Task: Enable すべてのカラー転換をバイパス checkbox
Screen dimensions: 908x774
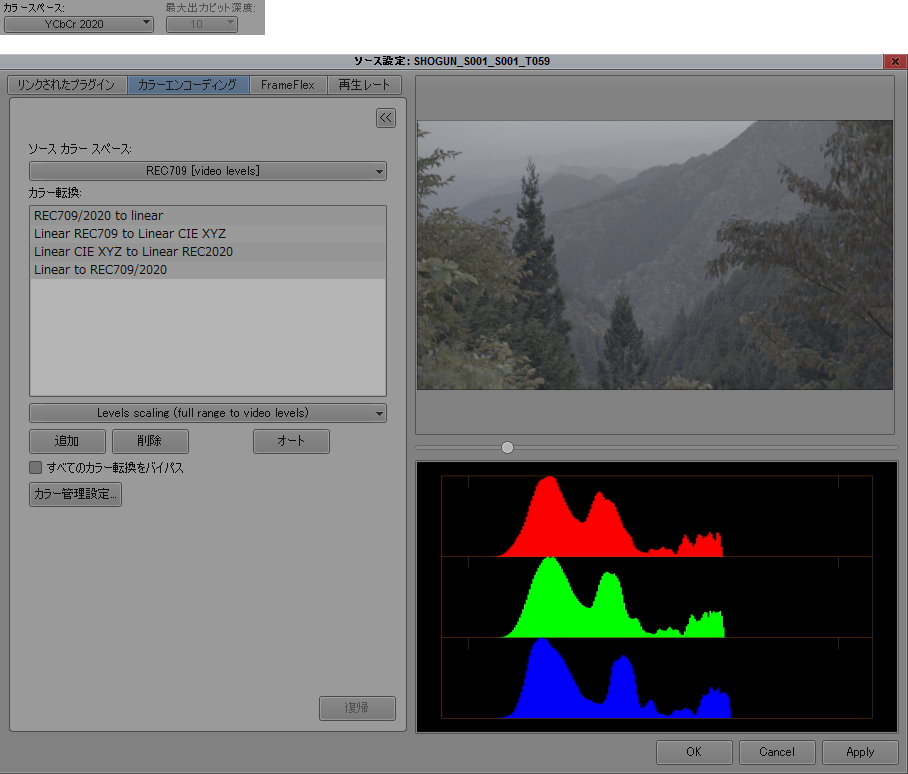Action: click(x=36, y=467)
